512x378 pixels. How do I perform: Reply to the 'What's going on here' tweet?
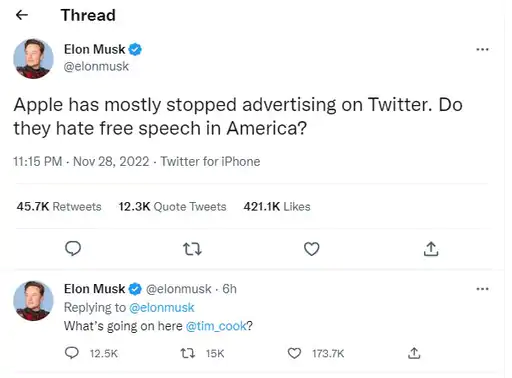coord(72,353)
